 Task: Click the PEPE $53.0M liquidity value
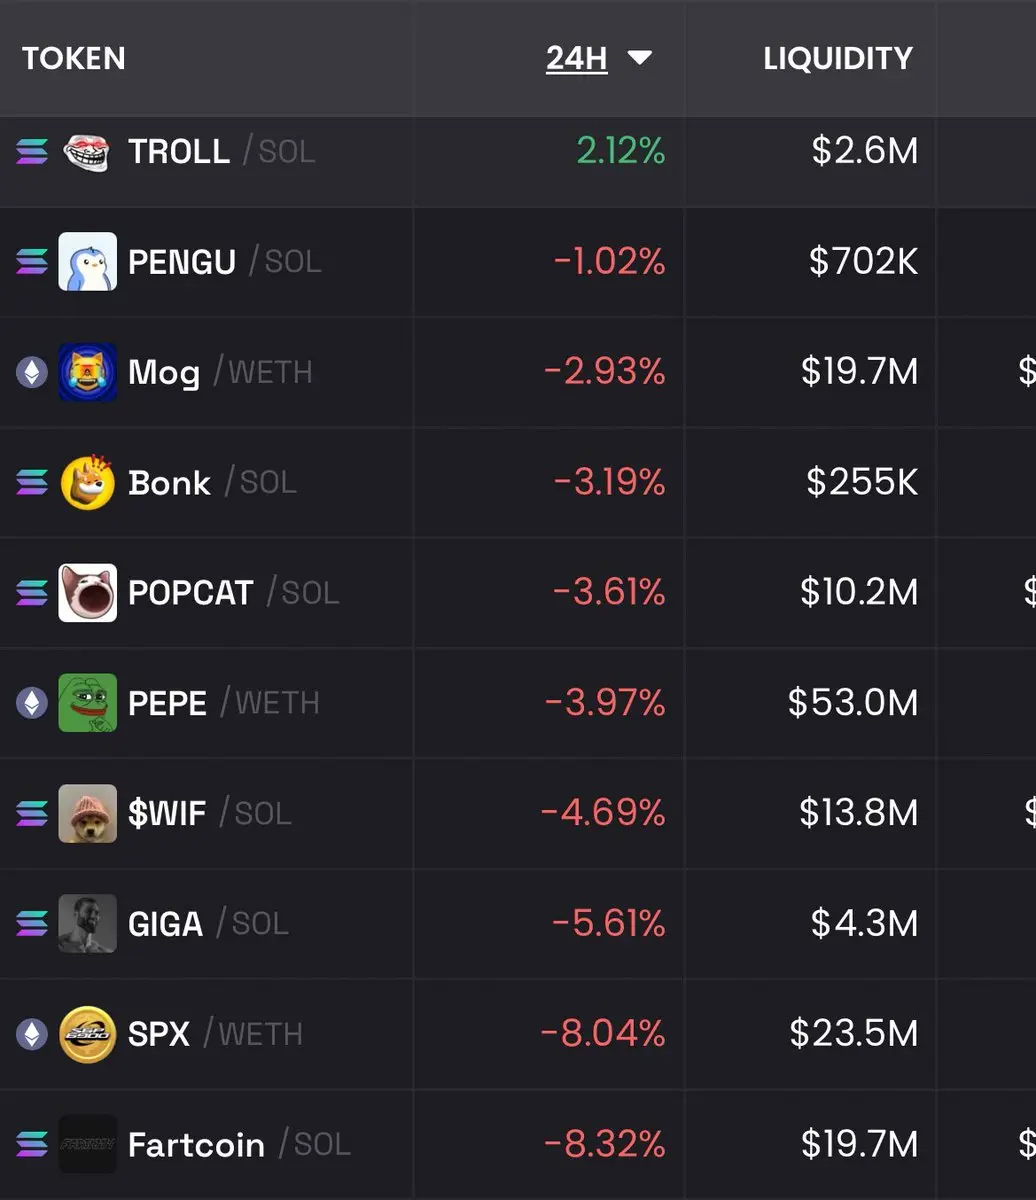tap(852, 703)
